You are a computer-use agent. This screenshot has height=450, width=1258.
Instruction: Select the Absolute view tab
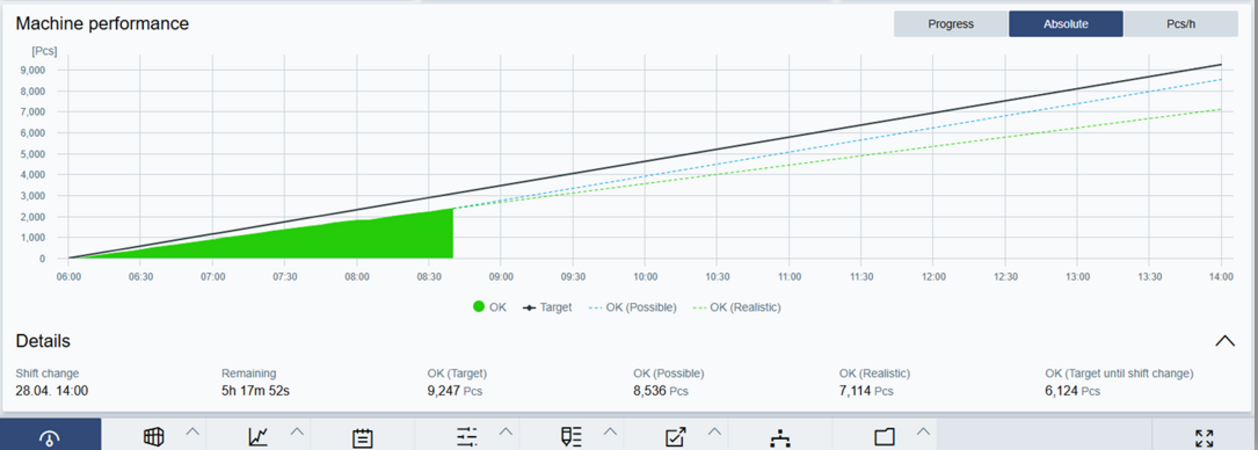[x=1066, y=24]
